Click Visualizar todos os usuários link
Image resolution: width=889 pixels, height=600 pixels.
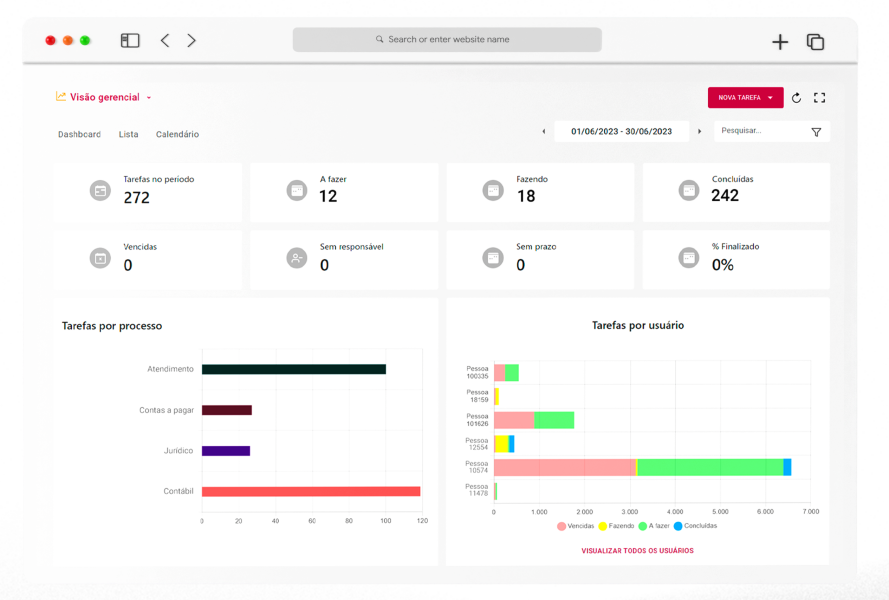click(x=637, y=551)
